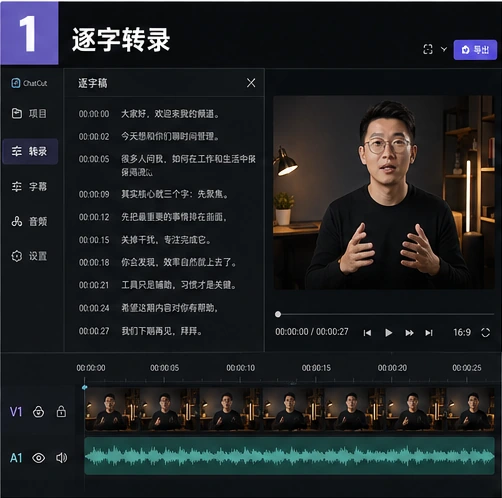Skip to the start of the video
Screen dimensions: 502x498
point(367,333)
